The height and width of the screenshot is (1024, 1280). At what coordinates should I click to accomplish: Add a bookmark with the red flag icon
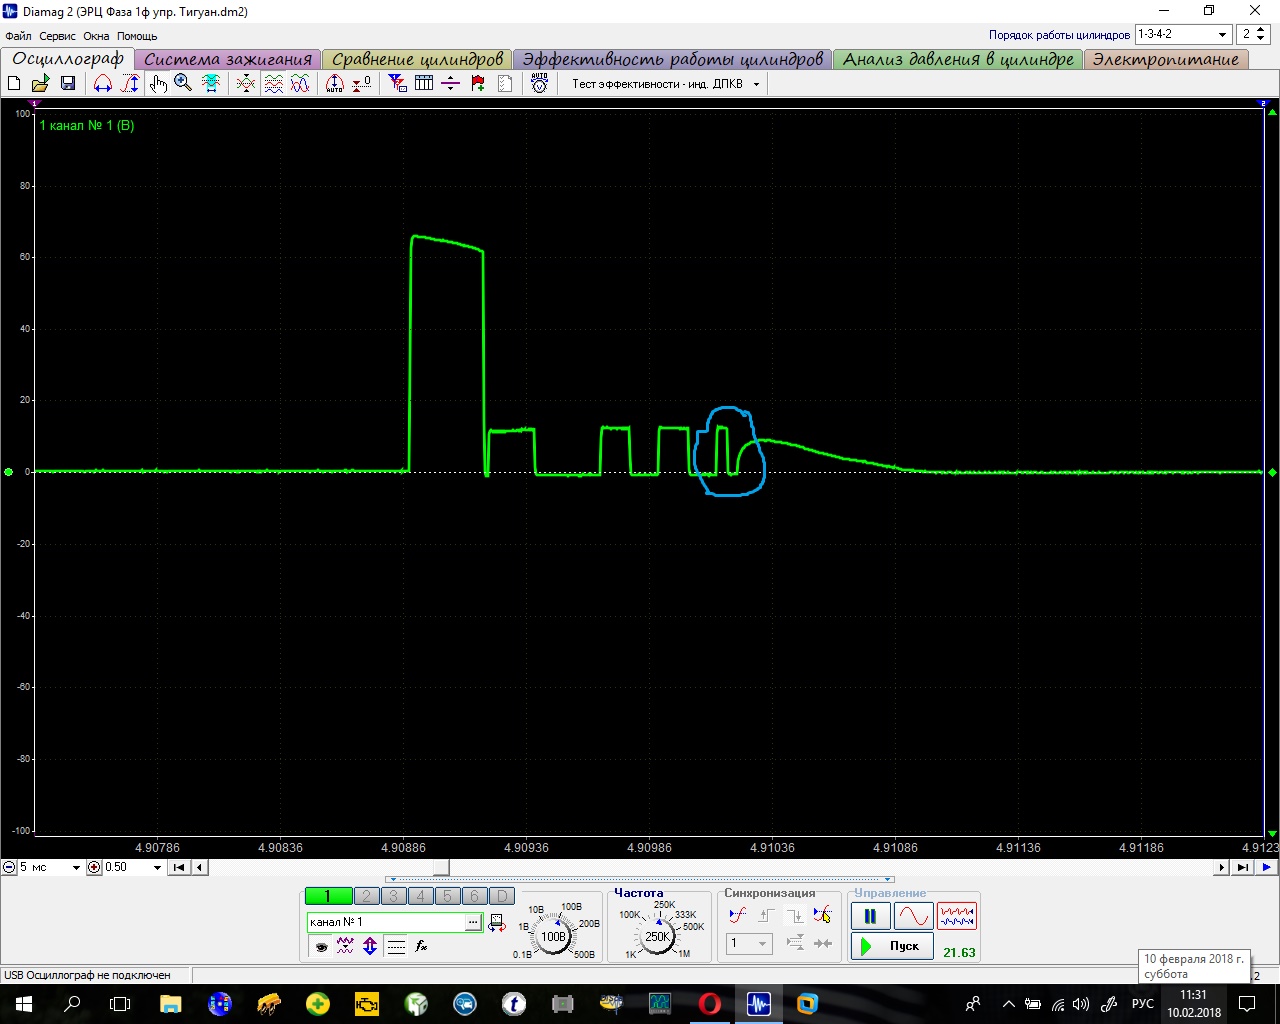coord(478,84)
